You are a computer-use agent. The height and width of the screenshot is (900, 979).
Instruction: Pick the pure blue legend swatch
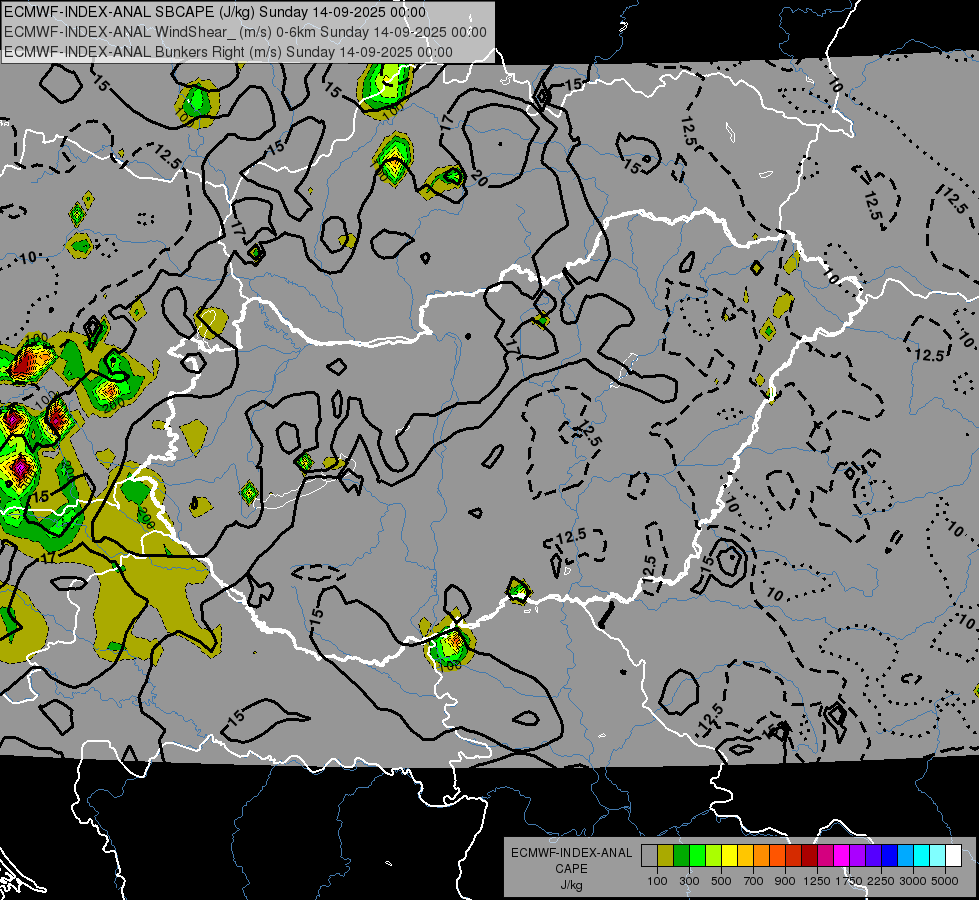890,856
